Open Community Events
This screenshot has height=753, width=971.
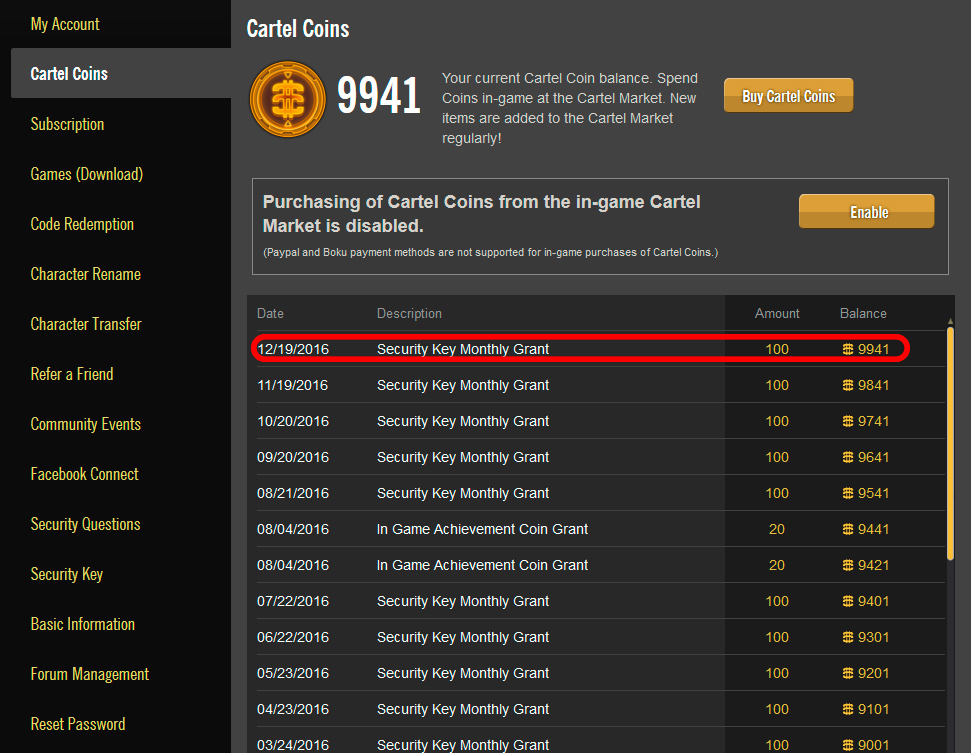tap(85, 424)
